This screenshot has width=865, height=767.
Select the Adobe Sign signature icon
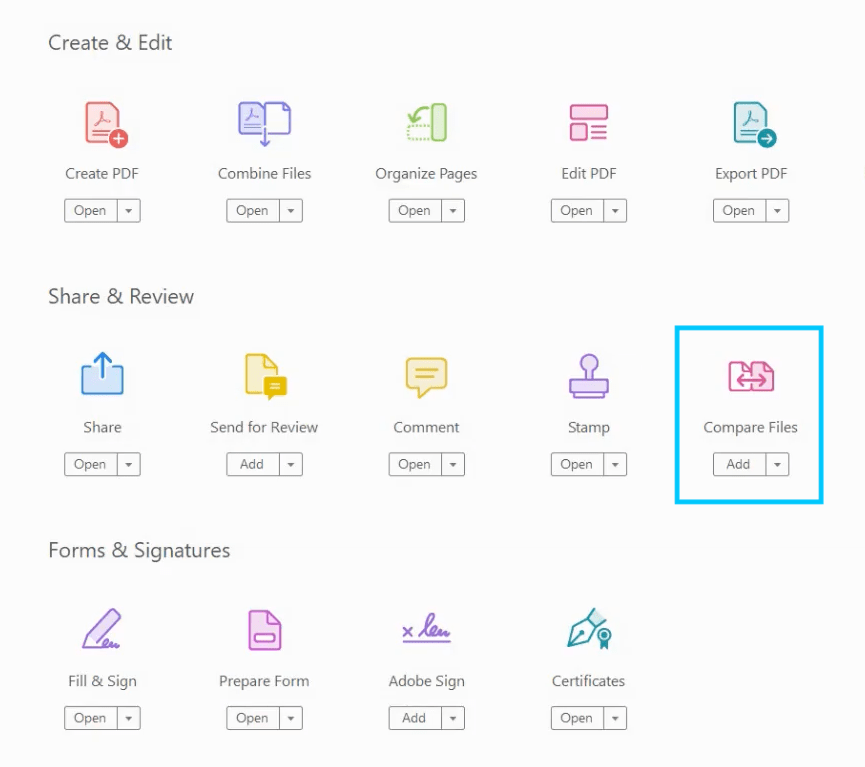point(425,630)
